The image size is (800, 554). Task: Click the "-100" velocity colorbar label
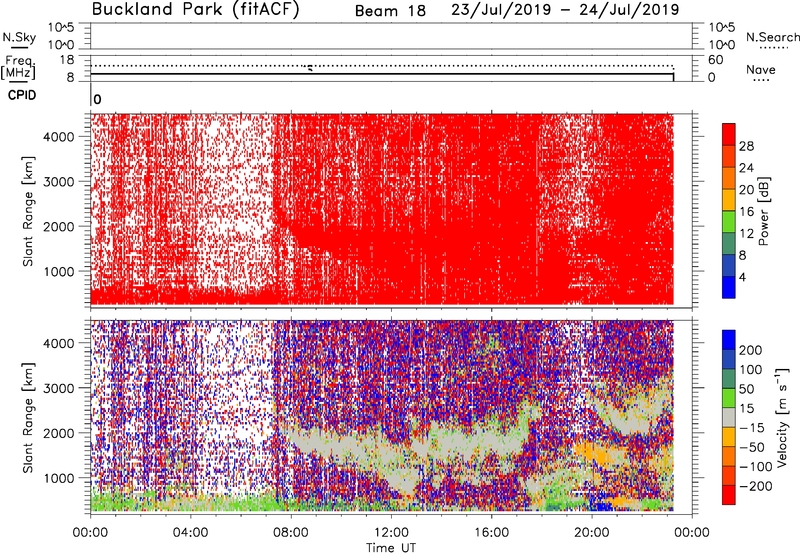[756, 466]
